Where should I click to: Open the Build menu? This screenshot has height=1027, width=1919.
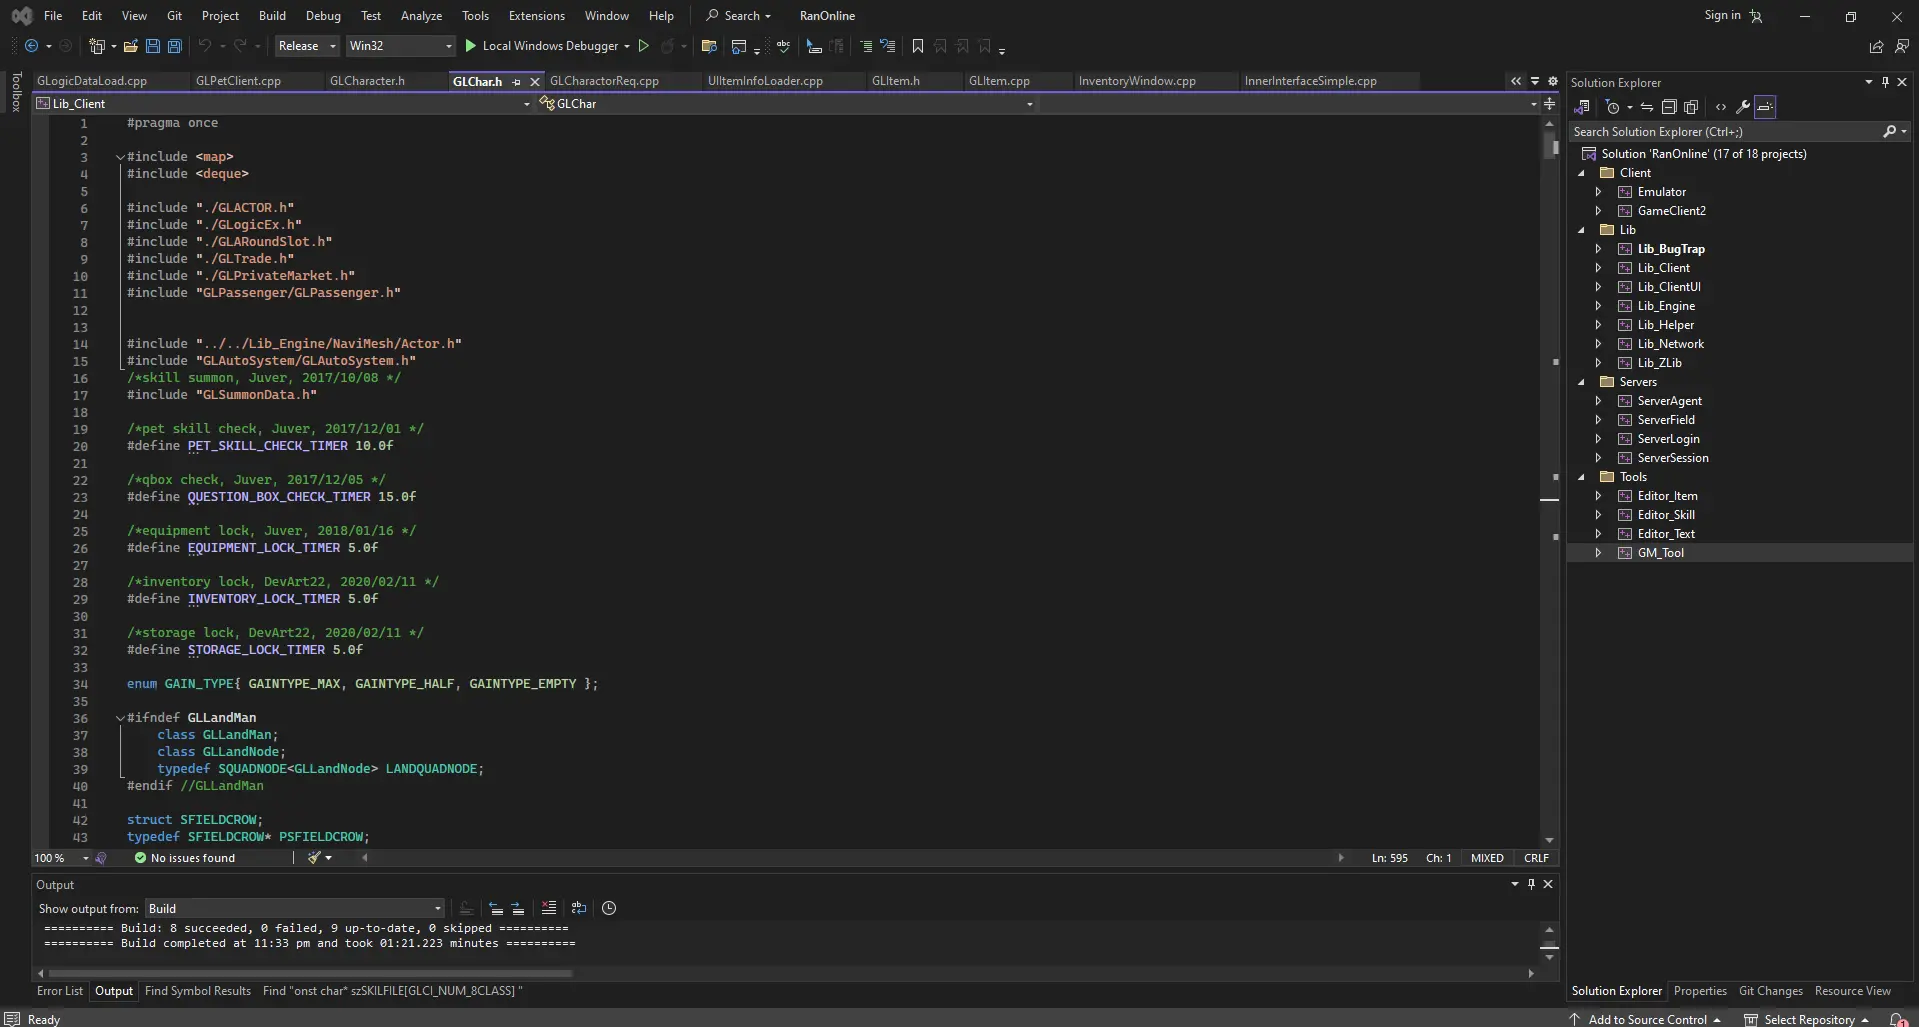pos(272,16)
